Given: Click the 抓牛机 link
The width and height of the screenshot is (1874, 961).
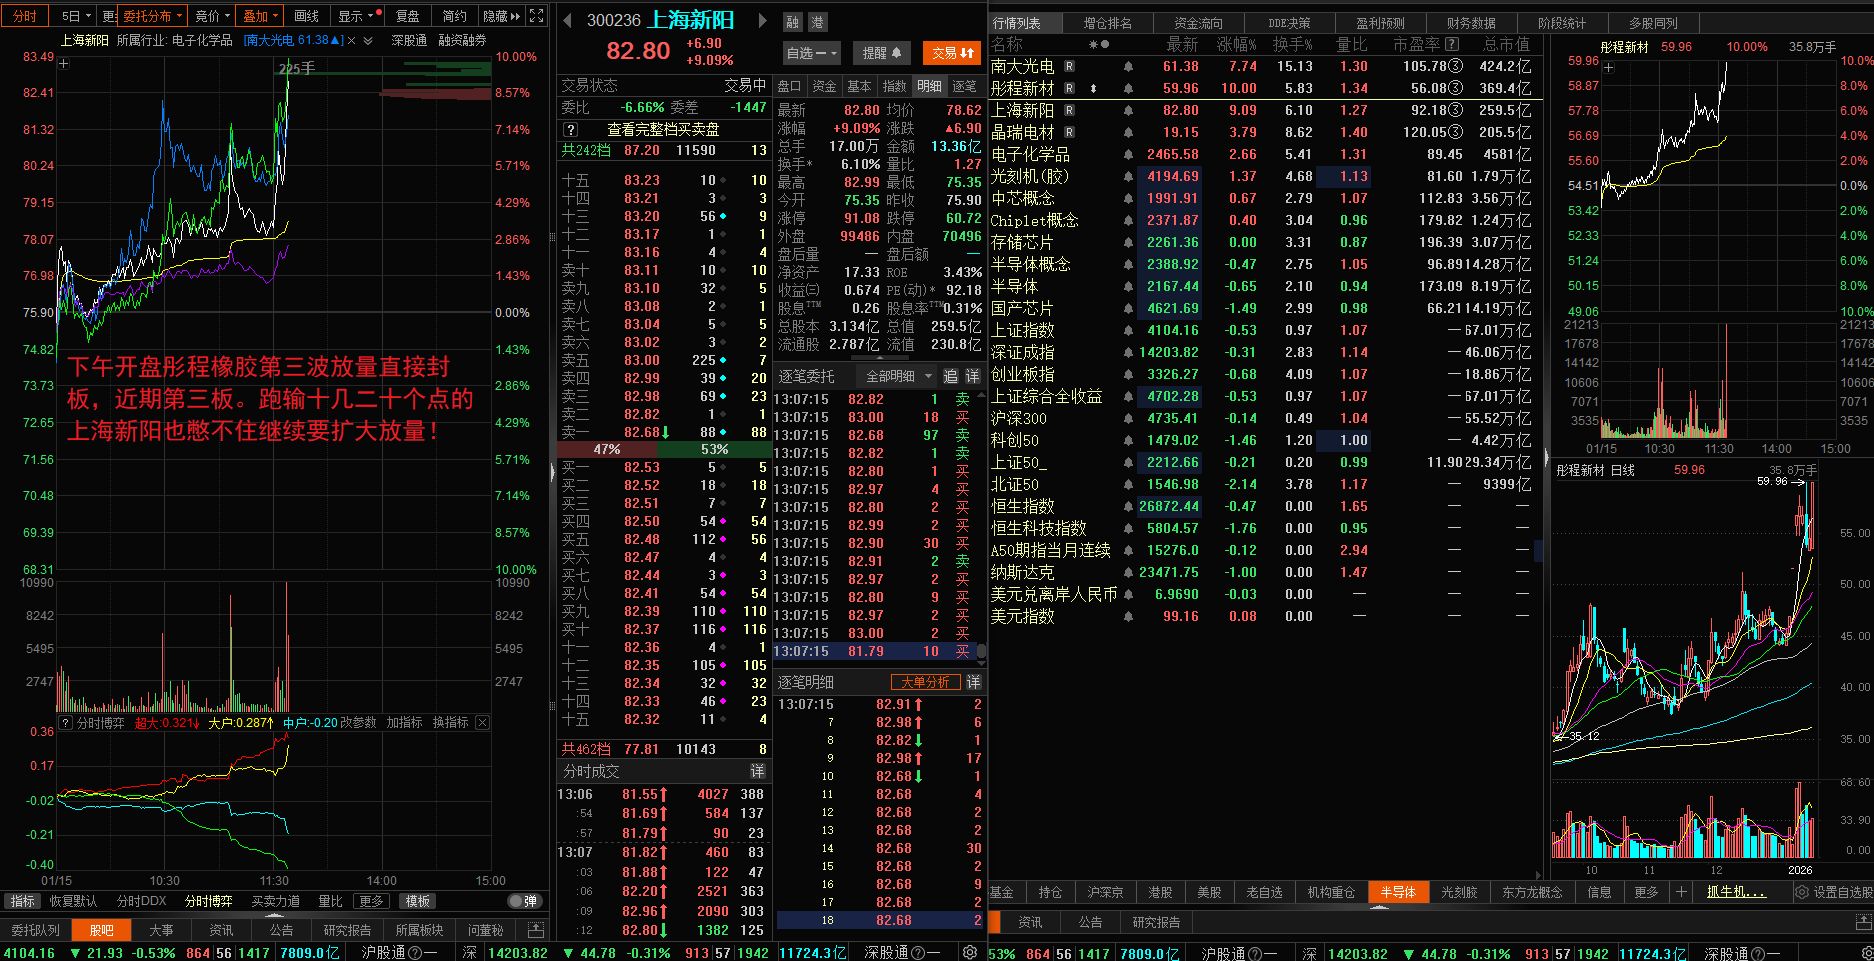Looking at the screenshot, I should pos(1736,892).
